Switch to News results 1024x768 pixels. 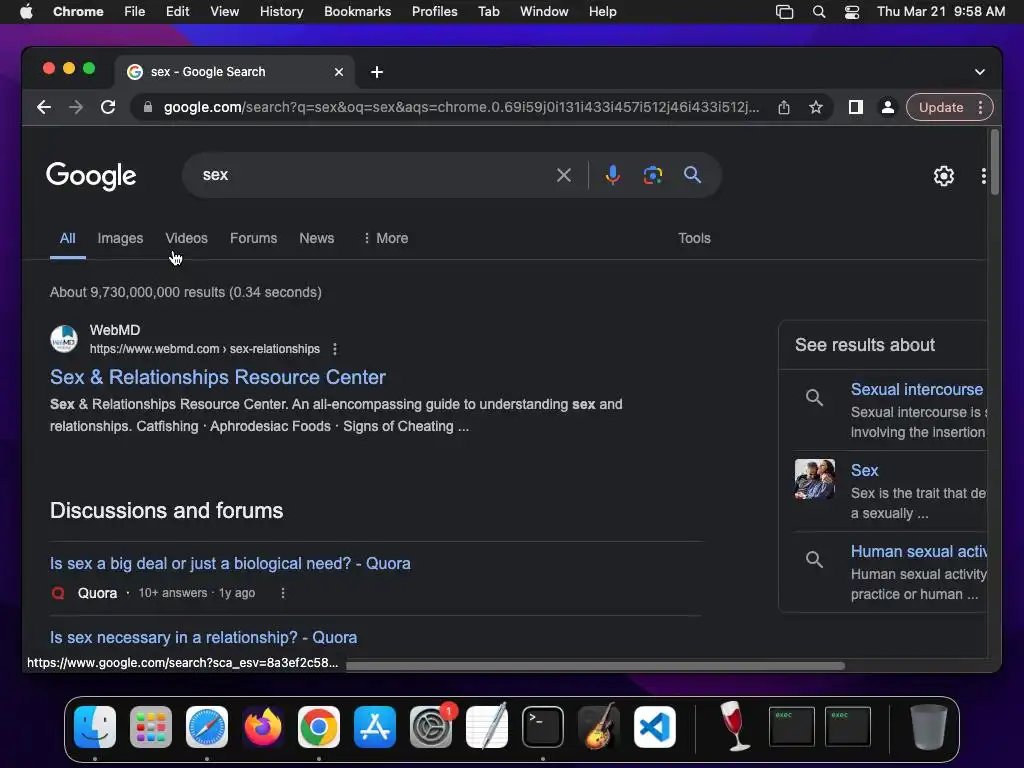317,238
